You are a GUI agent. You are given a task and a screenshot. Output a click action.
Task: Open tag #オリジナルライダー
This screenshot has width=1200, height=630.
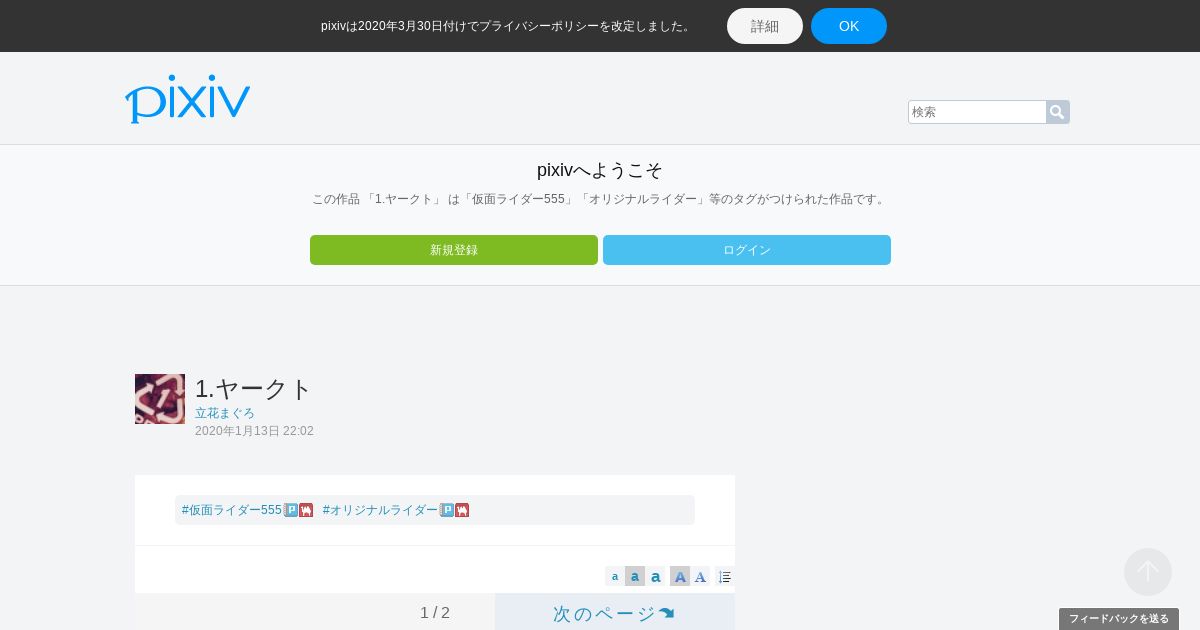pos(380,510)
